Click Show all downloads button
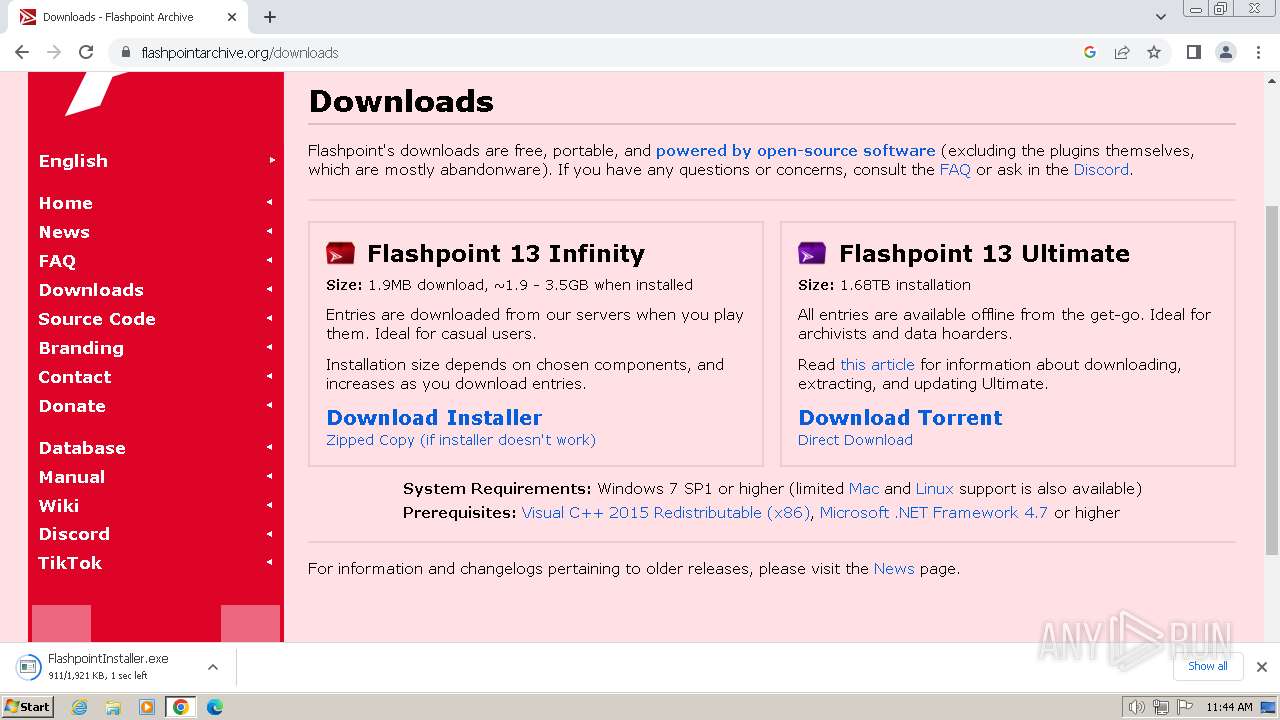The height and width of the screenshot is (720, 1280). (x=1207, y=666)
